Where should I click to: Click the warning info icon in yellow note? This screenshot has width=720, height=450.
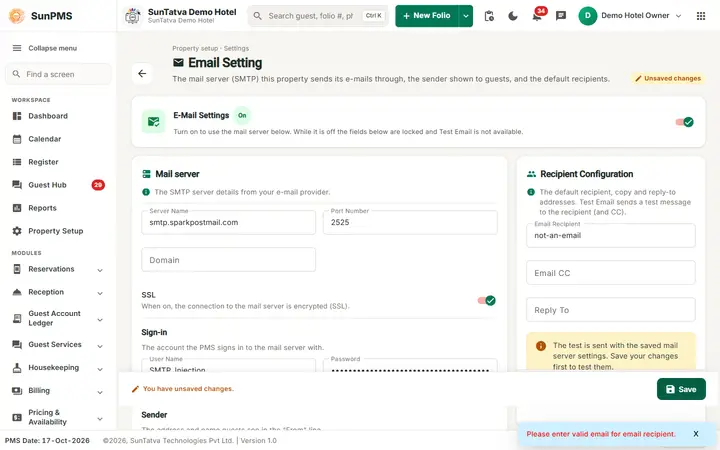pos(541,346)
